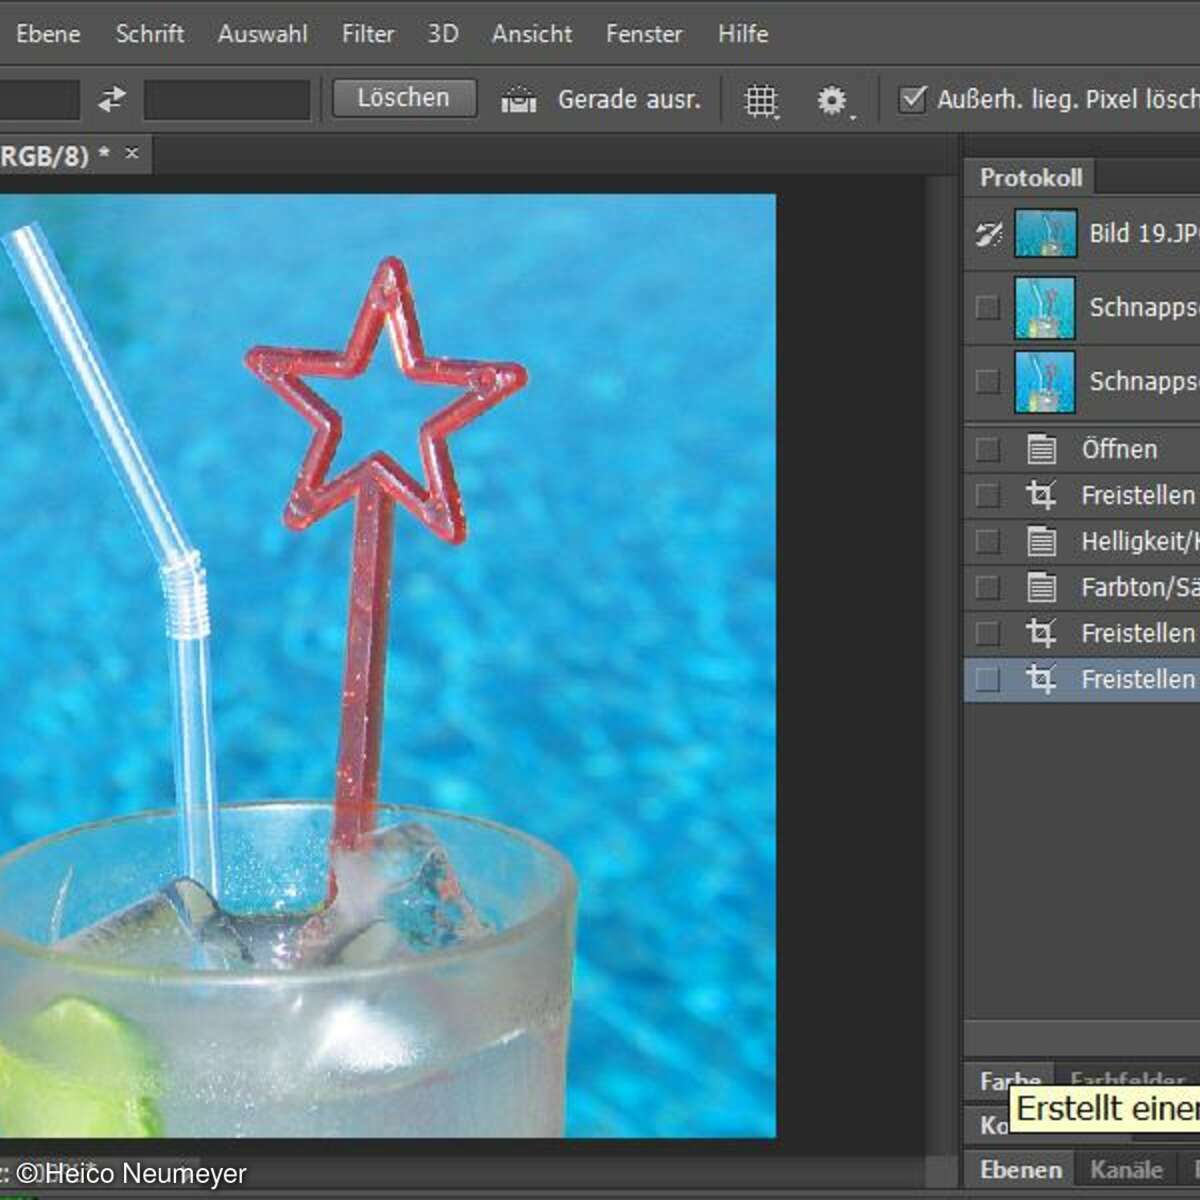This screenshot has height=1200, width=1200.
Task: Click the crop icon of the first Freistellen step
Action: click(x=1041, y=495)
